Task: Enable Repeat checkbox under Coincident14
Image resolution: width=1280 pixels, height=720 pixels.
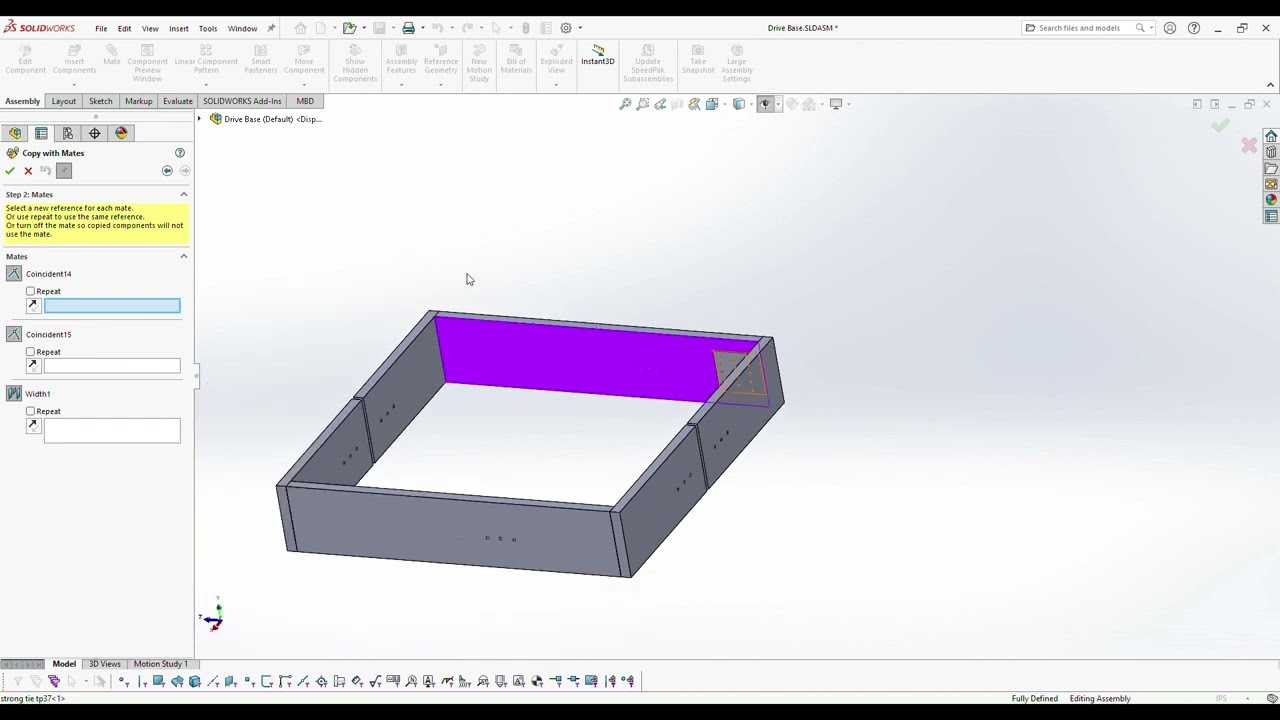Action: (30, 291)
